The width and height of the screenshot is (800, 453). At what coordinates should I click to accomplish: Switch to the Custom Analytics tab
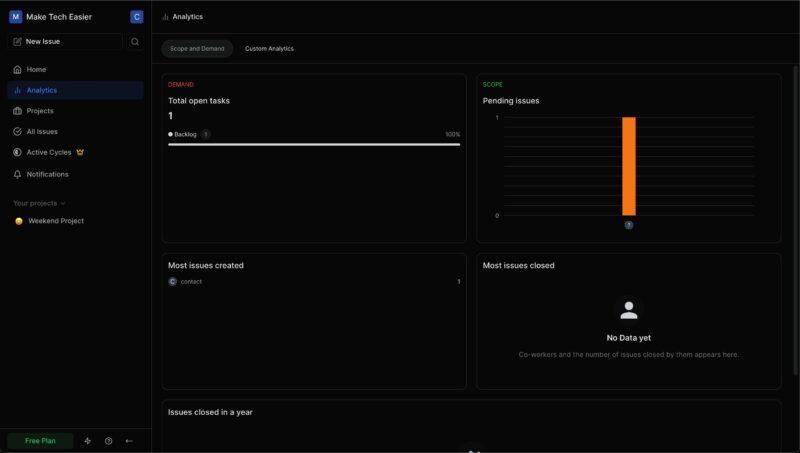pos(269,48)
